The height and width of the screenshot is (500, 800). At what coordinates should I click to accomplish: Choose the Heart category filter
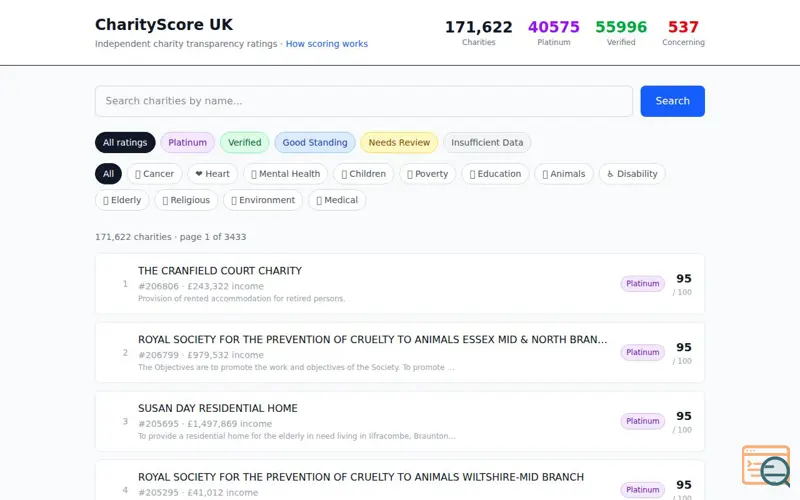[213, 173]
